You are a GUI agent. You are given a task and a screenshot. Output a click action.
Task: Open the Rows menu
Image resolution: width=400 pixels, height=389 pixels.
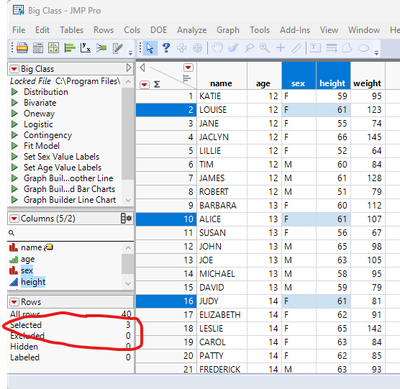(103, 30)
